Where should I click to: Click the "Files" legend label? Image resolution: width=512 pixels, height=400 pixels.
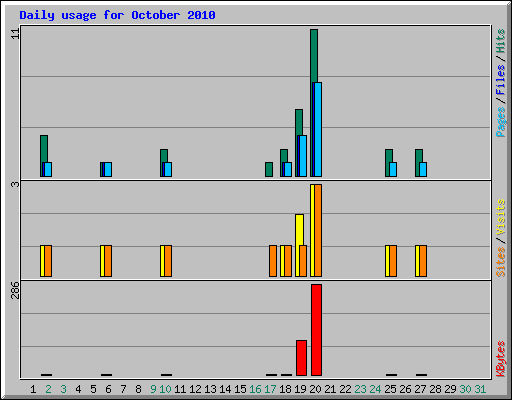501,79
